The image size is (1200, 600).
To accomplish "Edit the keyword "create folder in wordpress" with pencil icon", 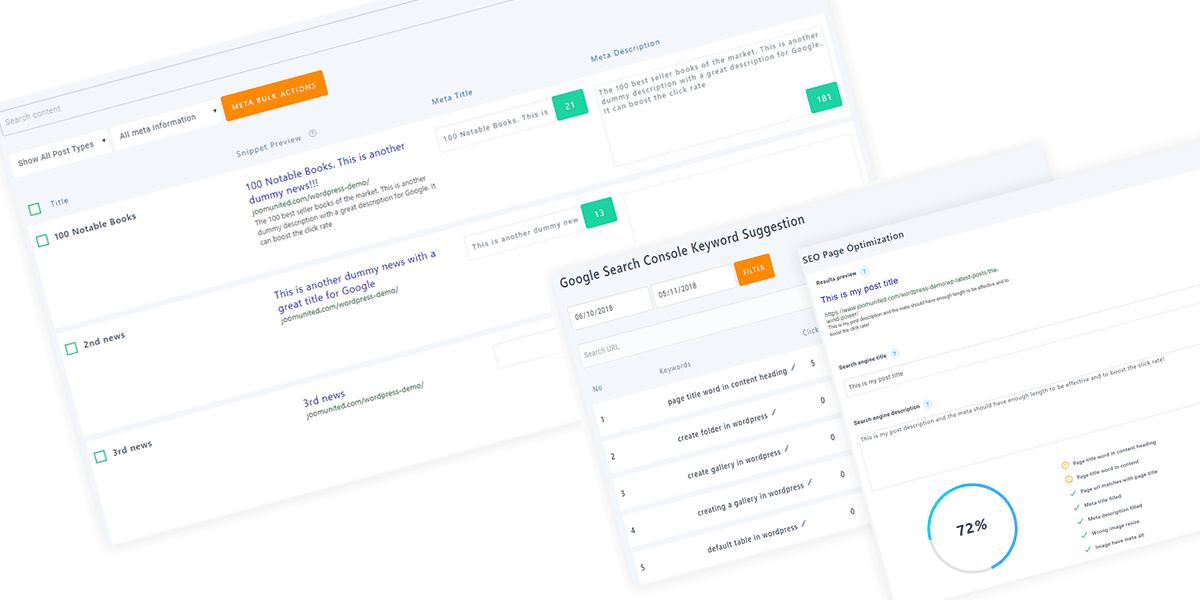I will point(773,414).
